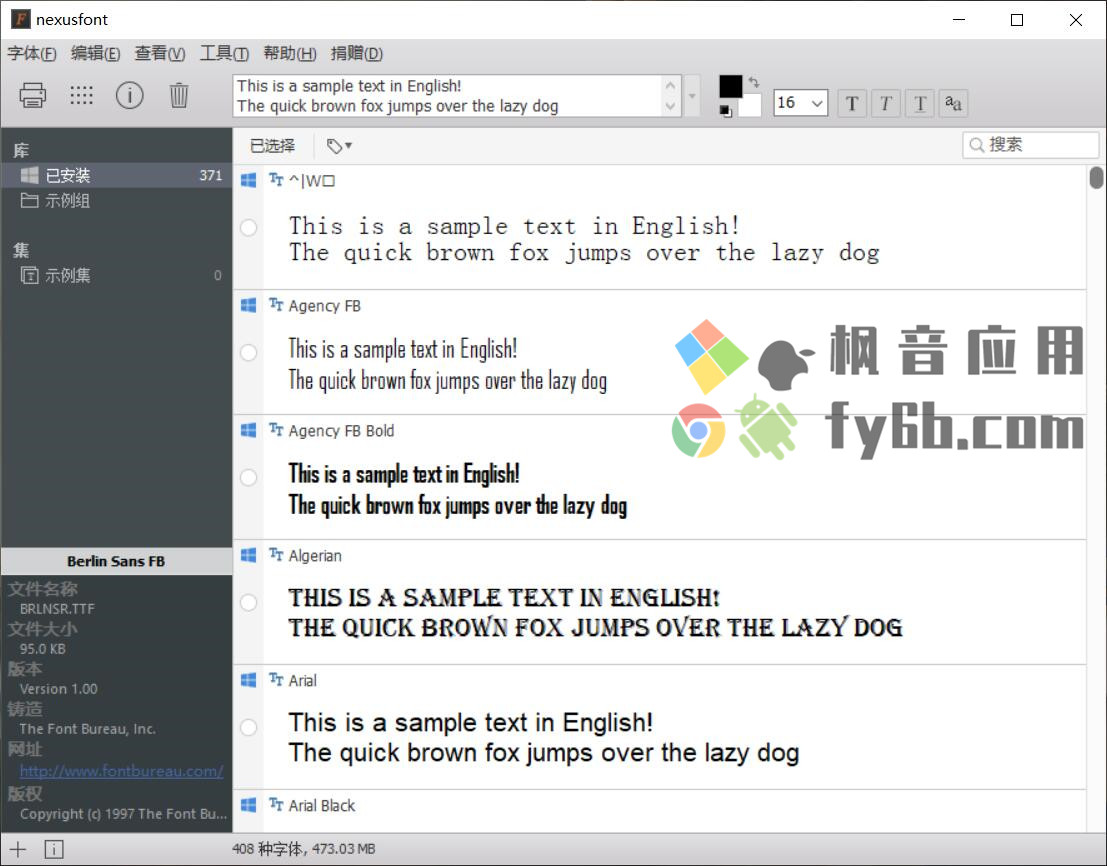Toggle italic text style button
Screen dimensions: 1107x866
(x=885, y=104)
